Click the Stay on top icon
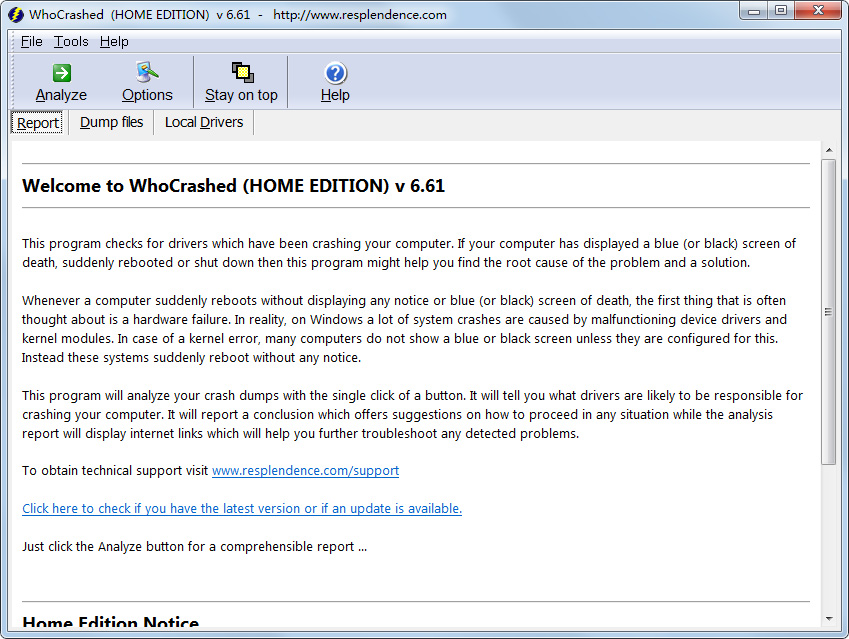849x639 pixels. [x=240, y=72]
